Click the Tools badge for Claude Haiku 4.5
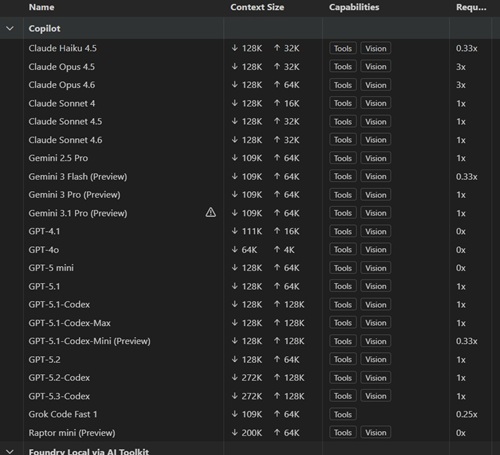The height and width of the screenshot is (455, 500). [343, 48]
